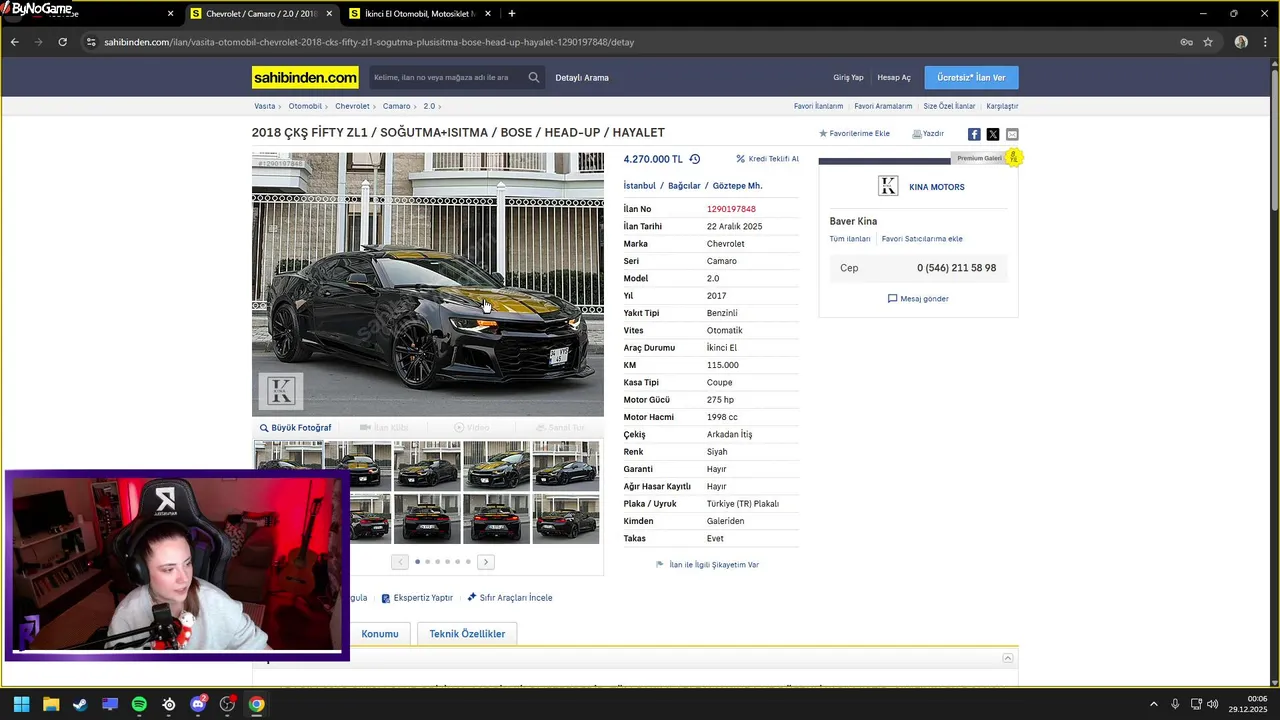Viewport: 1280px width, 720px height.
Task: Click the Camaro breadcrumb
Action: [396, 106]
